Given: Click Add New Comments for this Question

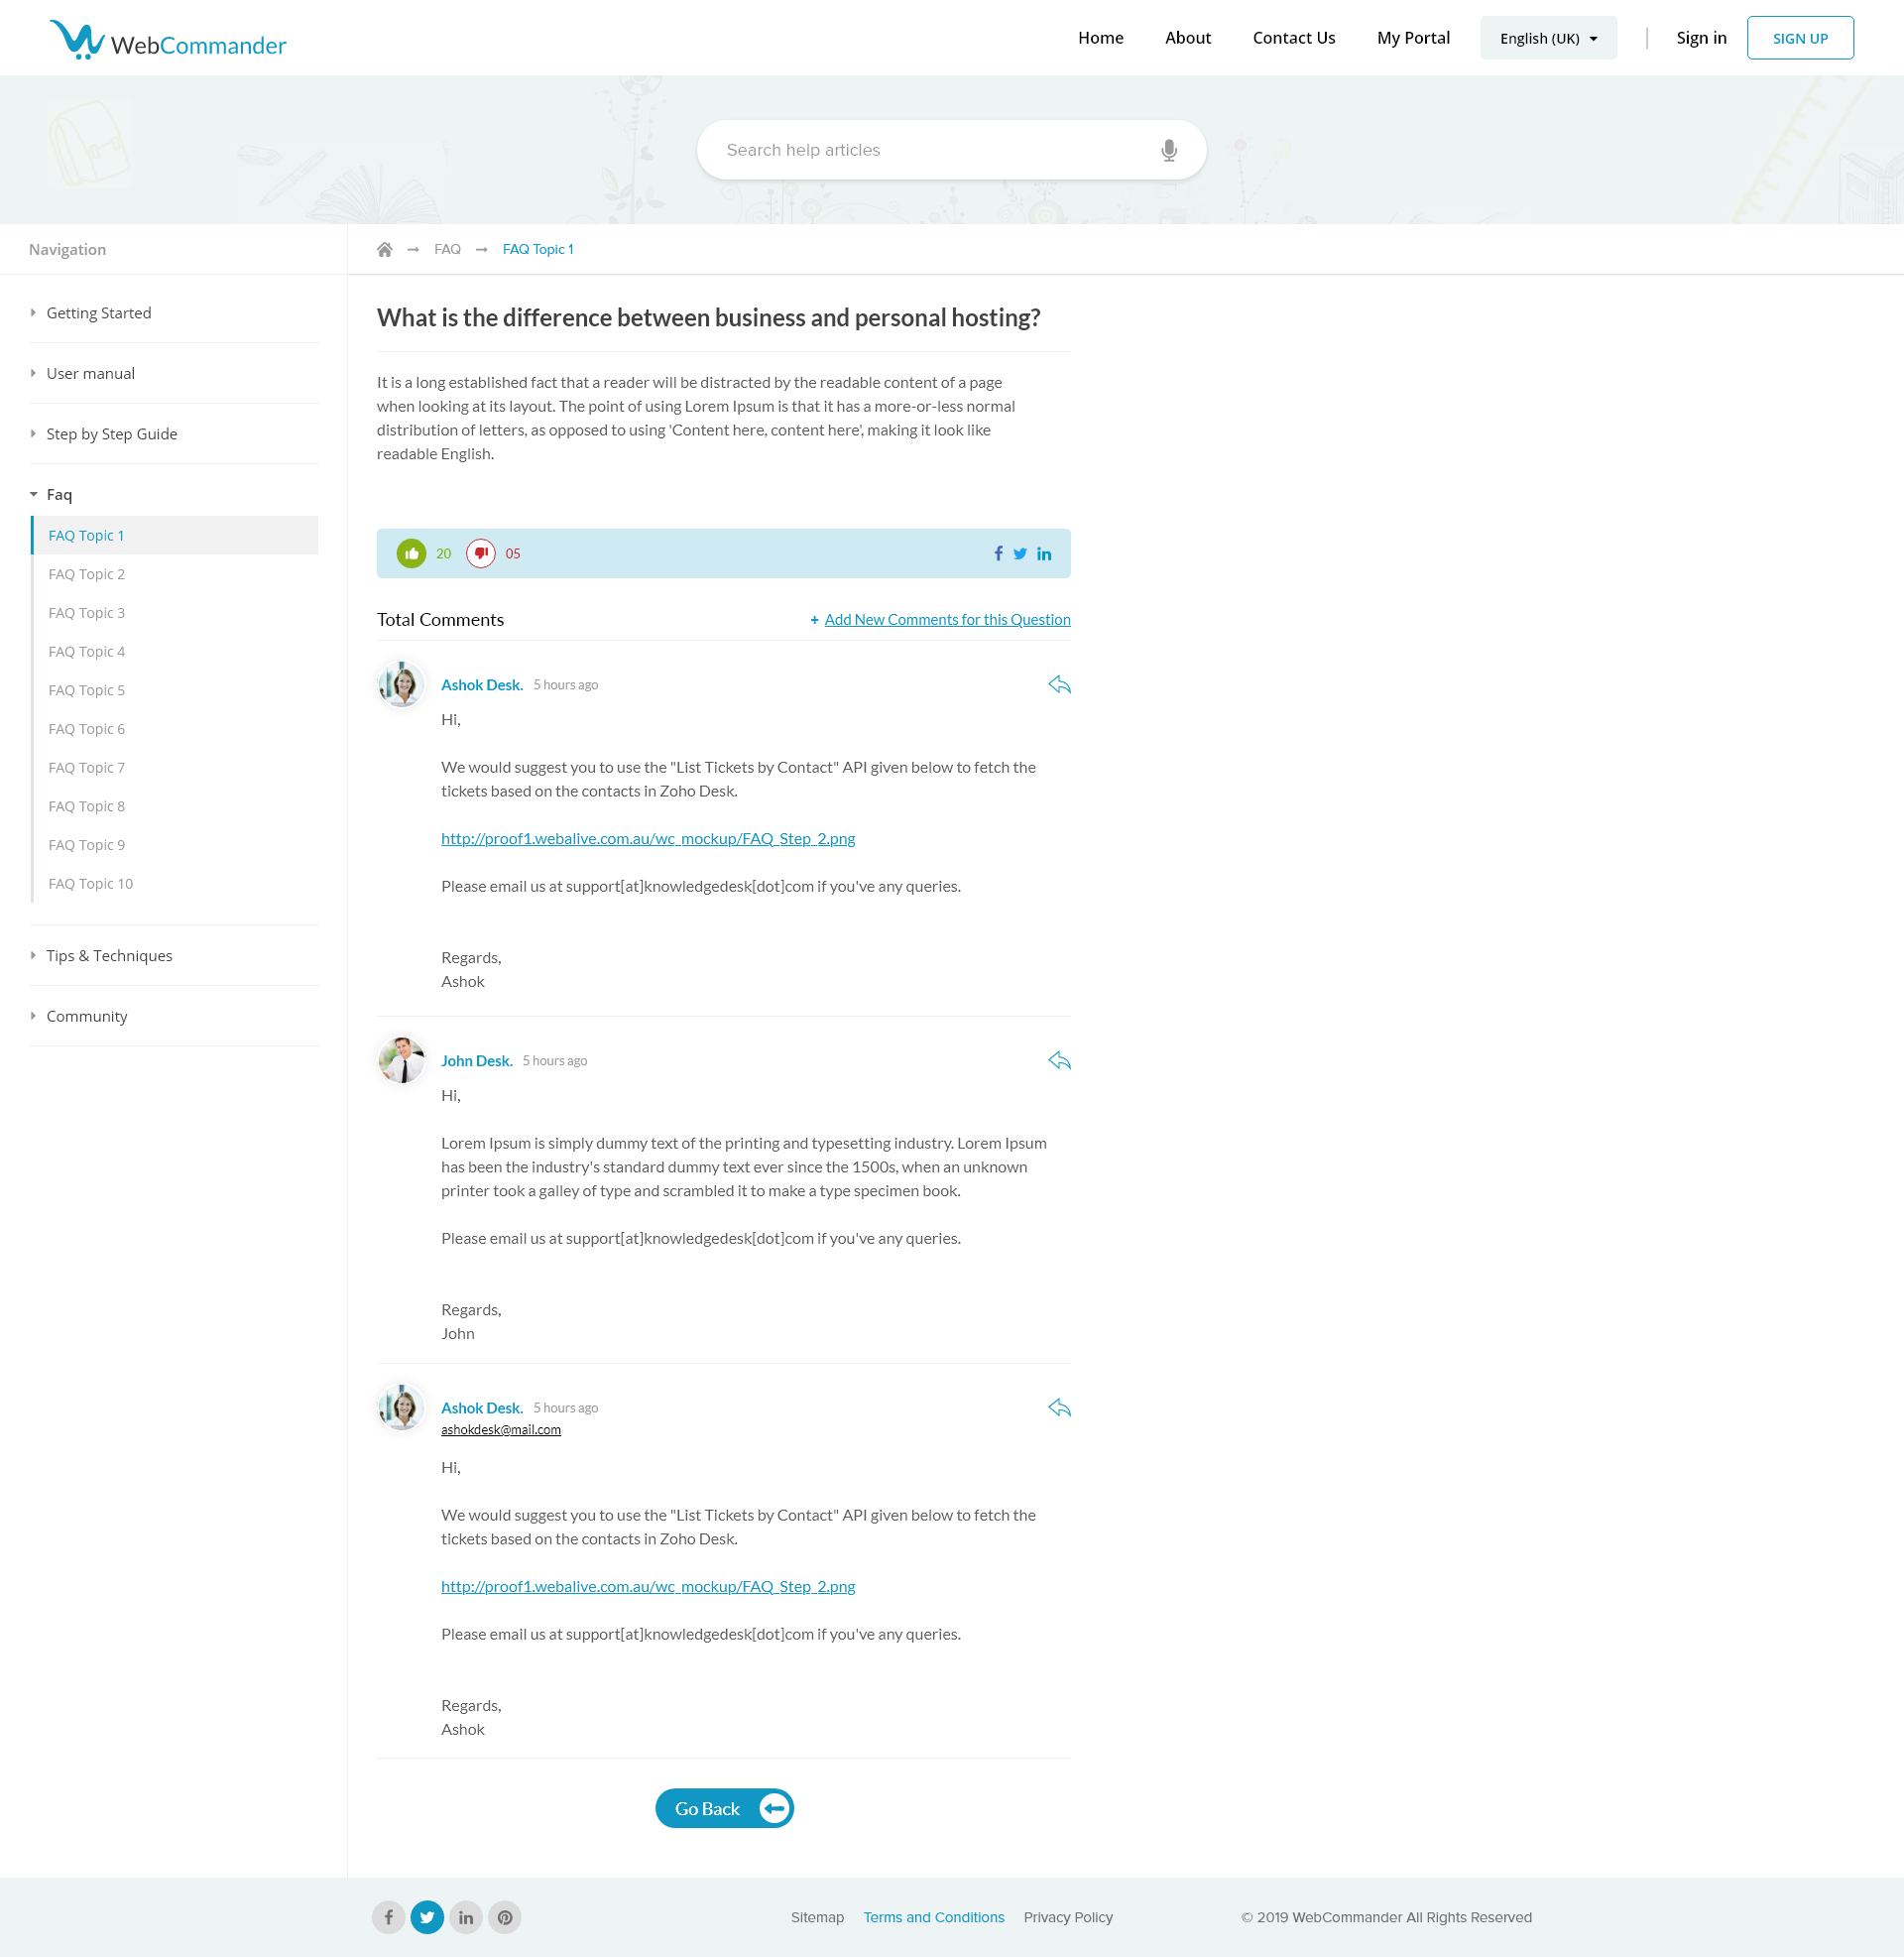Looking at the screenshot, I should point(946,620).
